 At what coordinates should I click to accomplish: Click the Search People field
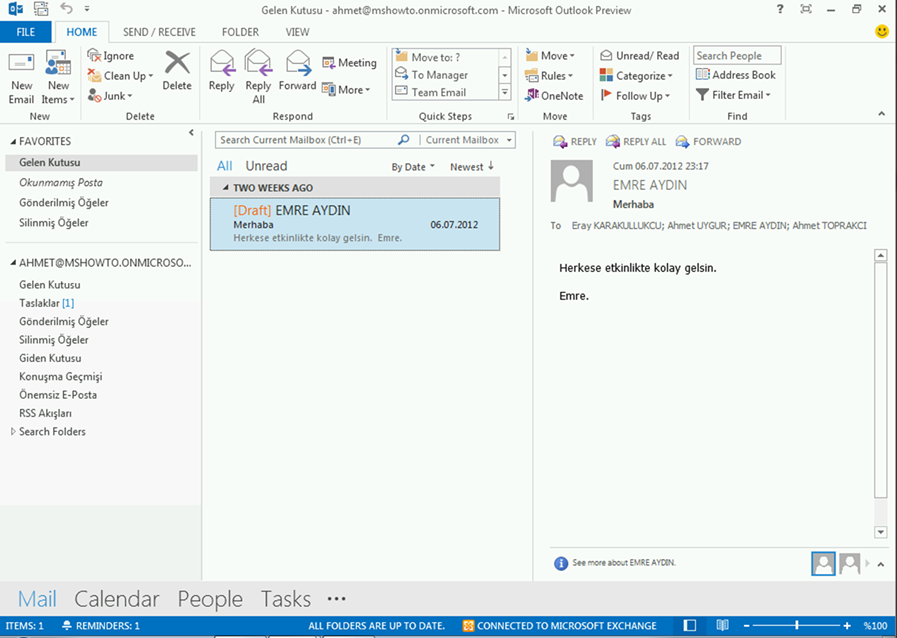pyautogui.click(x=737, y=56)
